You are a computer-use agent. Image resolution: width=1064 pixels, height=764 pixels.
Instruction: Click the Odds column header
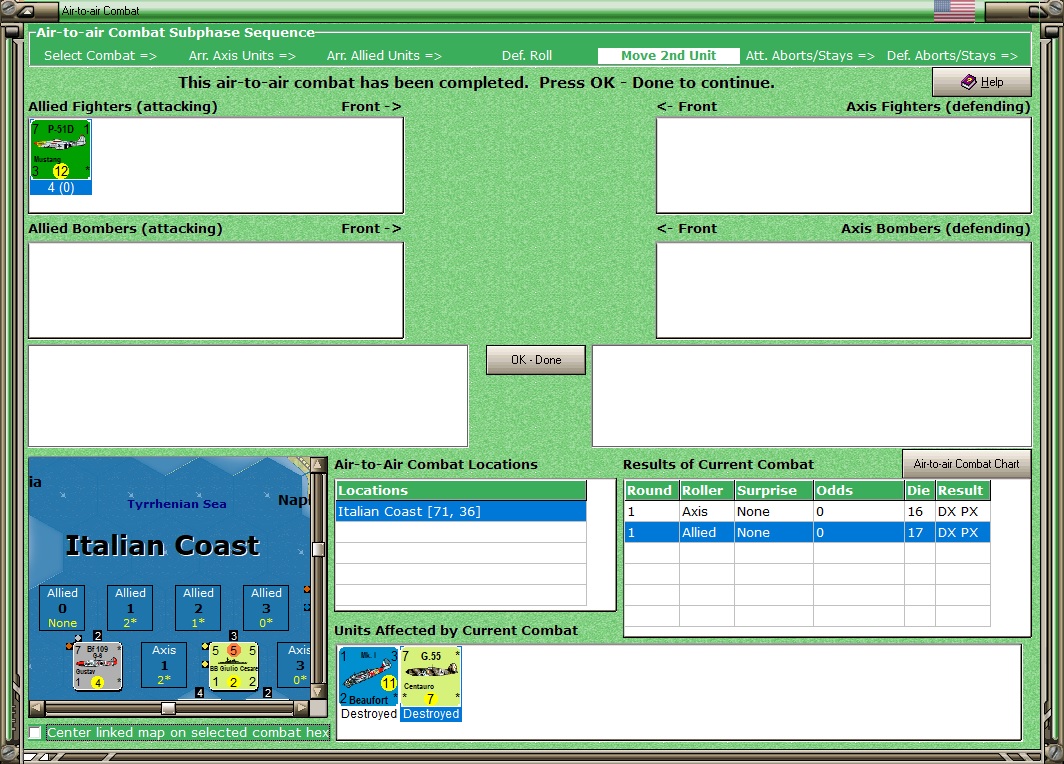(x=858, y=491)
